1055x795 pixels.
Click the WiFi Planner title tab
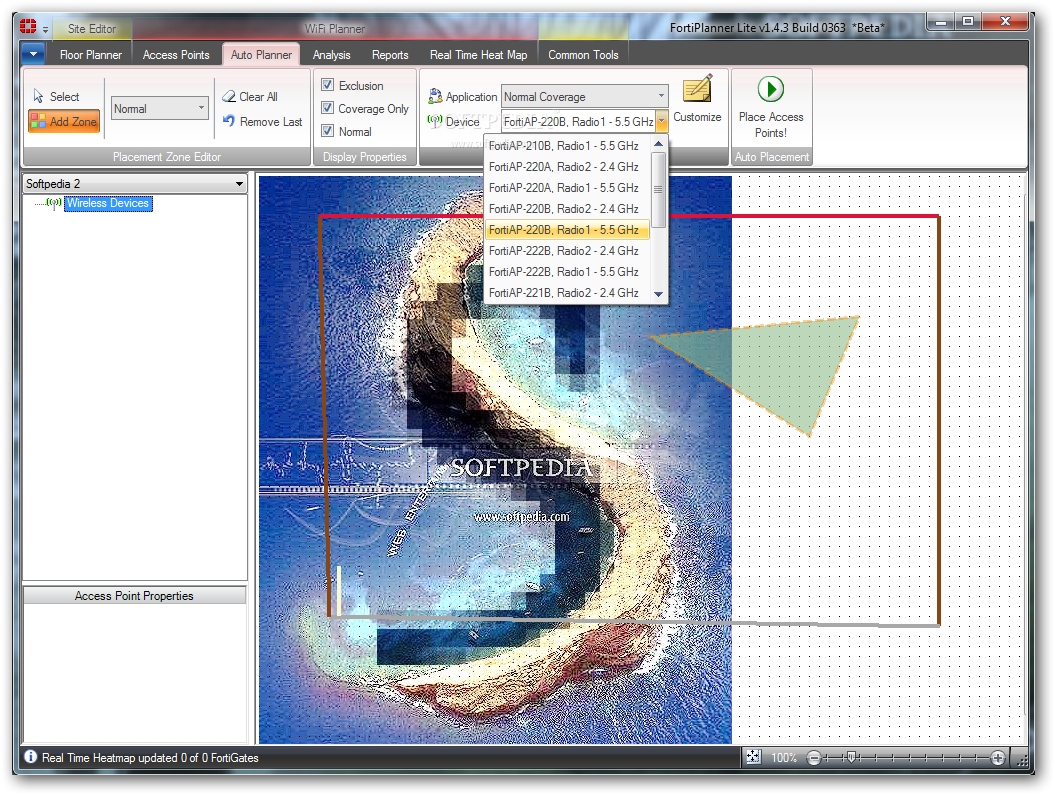(334, 29)
